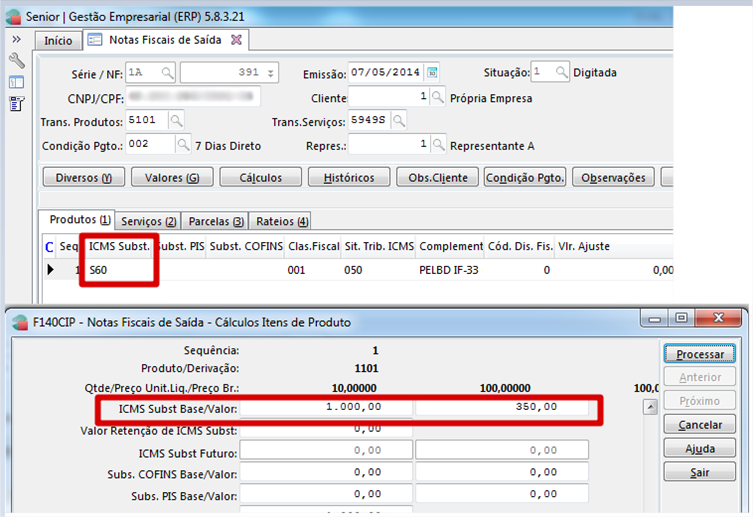The image size is (753, 517).
Task: Switch to the Parcelas (3) tab
Action: click(216, 221)
